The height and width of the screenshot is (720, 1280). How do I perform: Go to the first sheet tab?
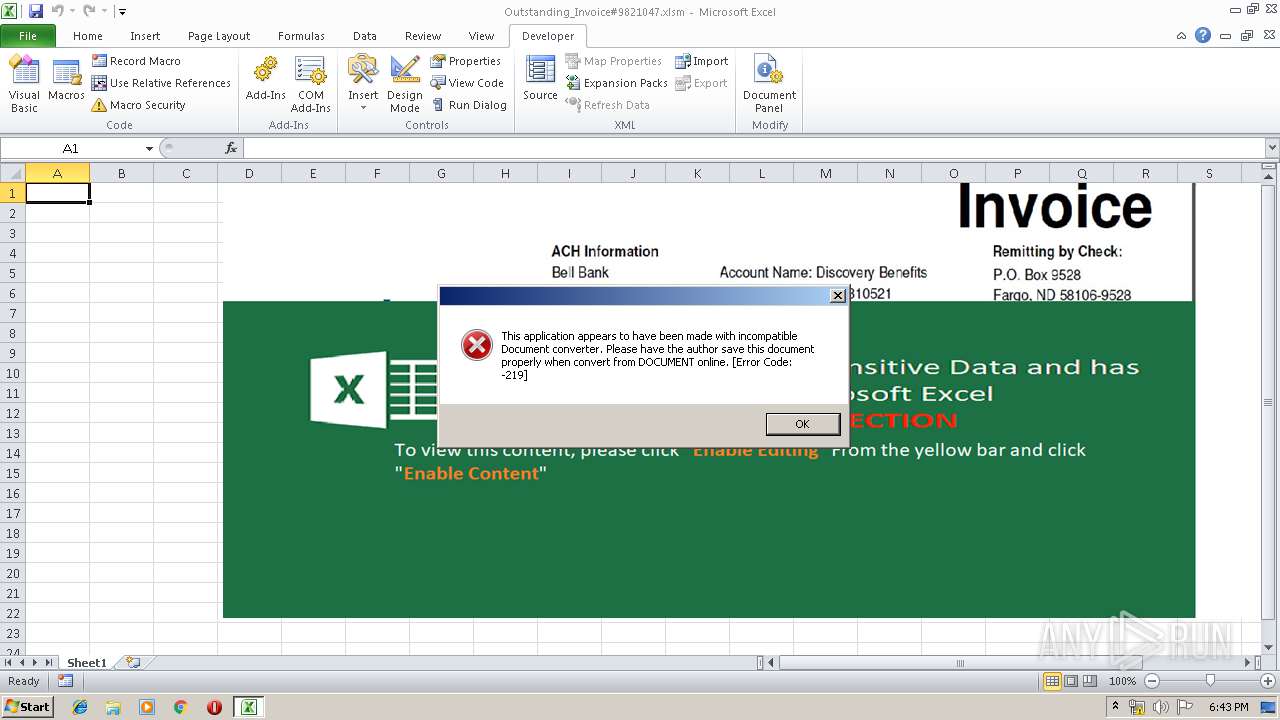[x=9, y=662]
